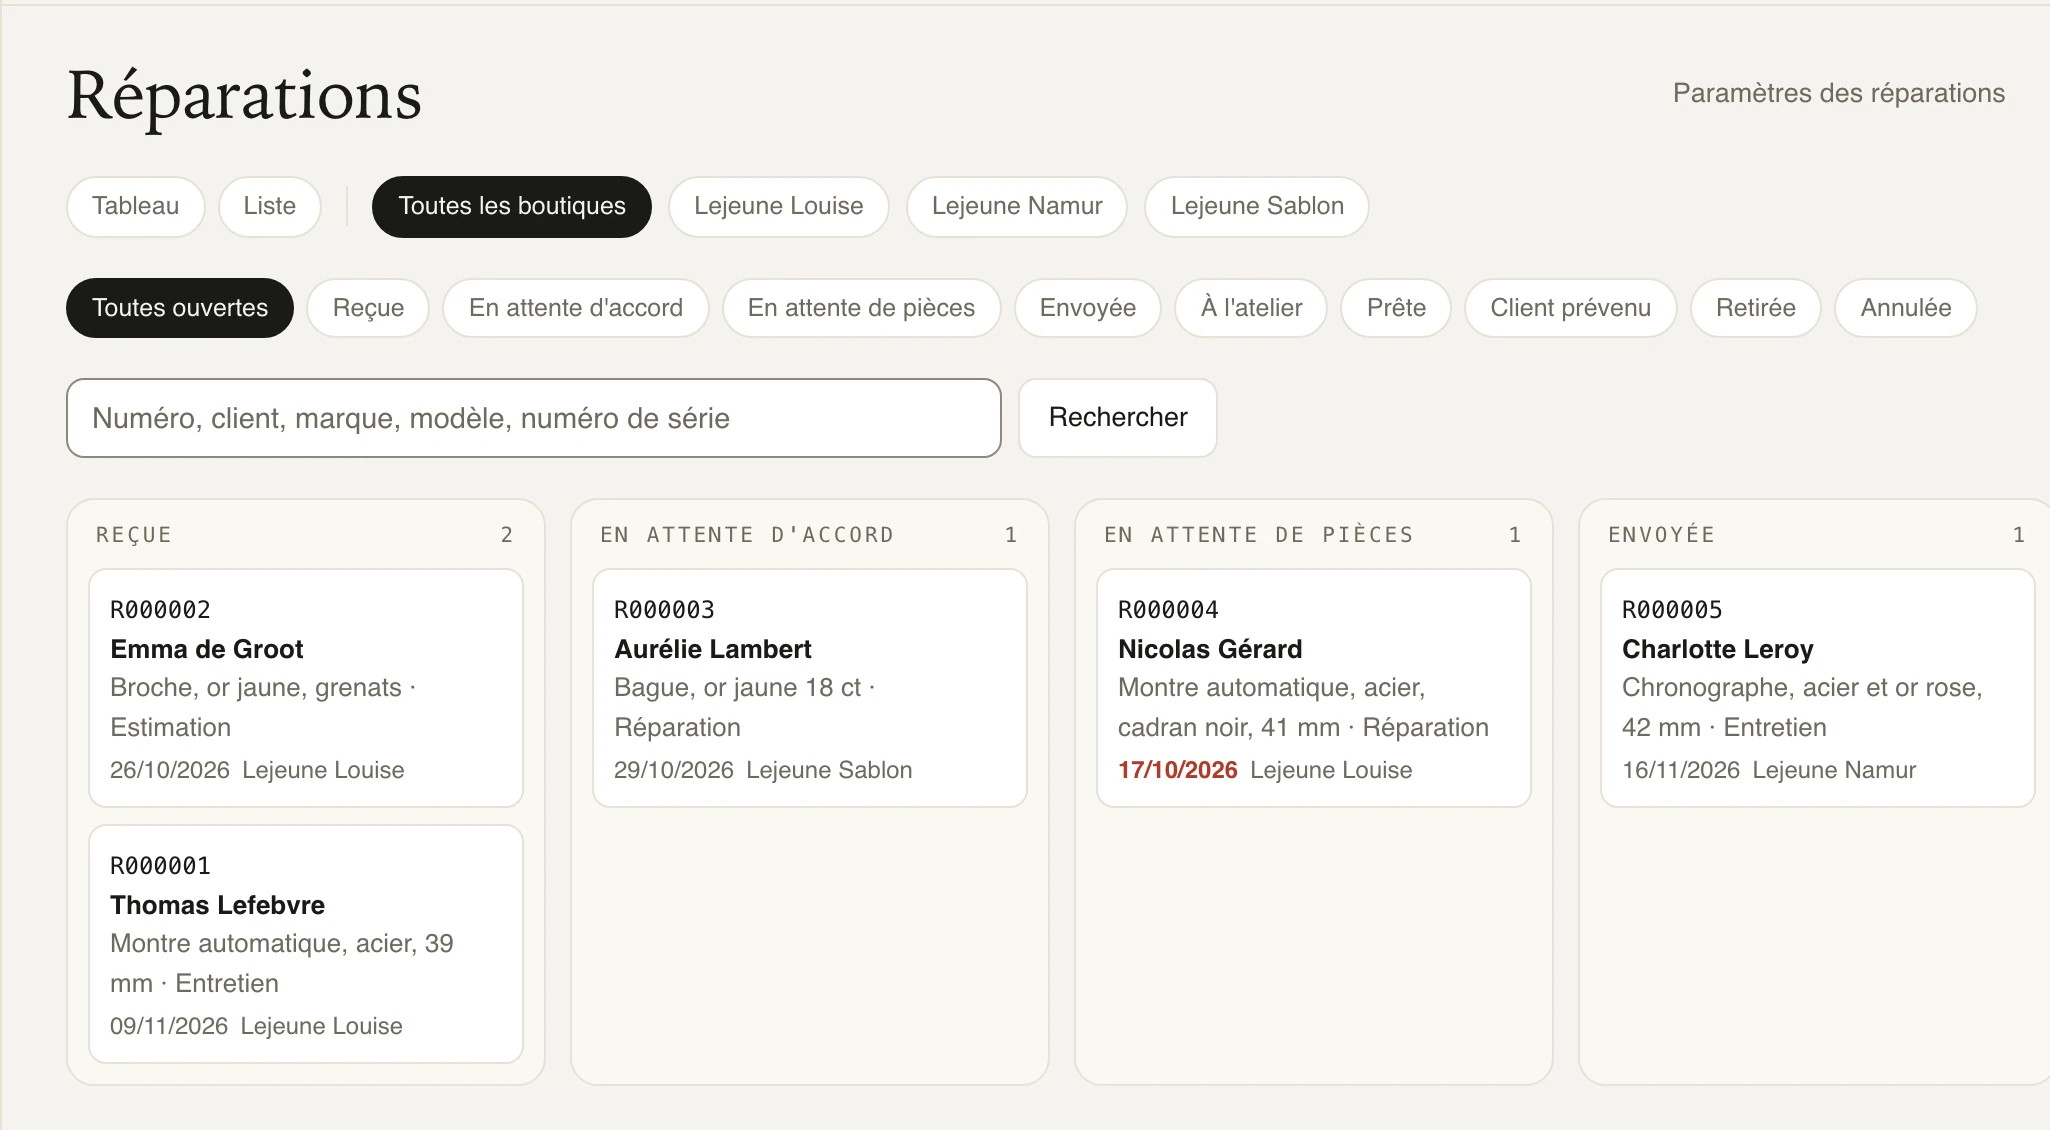Show repairs with À l'atelier status
Image resolution: width=2050 pixels, height=1130 pixels.
click(x=1251, y=308)
